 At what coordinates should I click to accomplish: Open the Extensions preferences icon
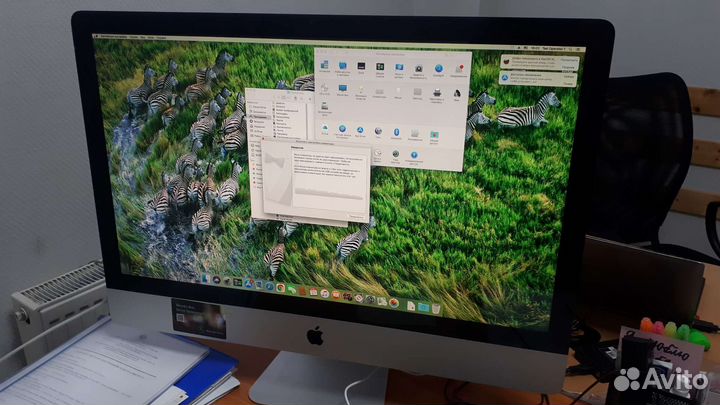click(x=415, y=133)
